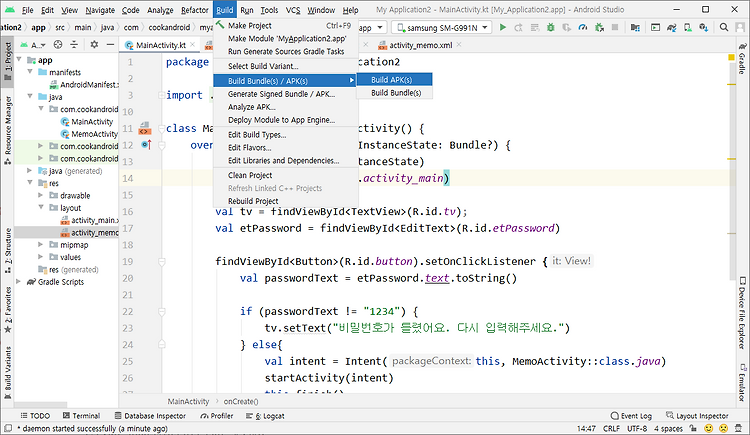This screenshot has height=435, width=750.
Task: Click the CRLF line separator indicator
Action: (611, 428)
